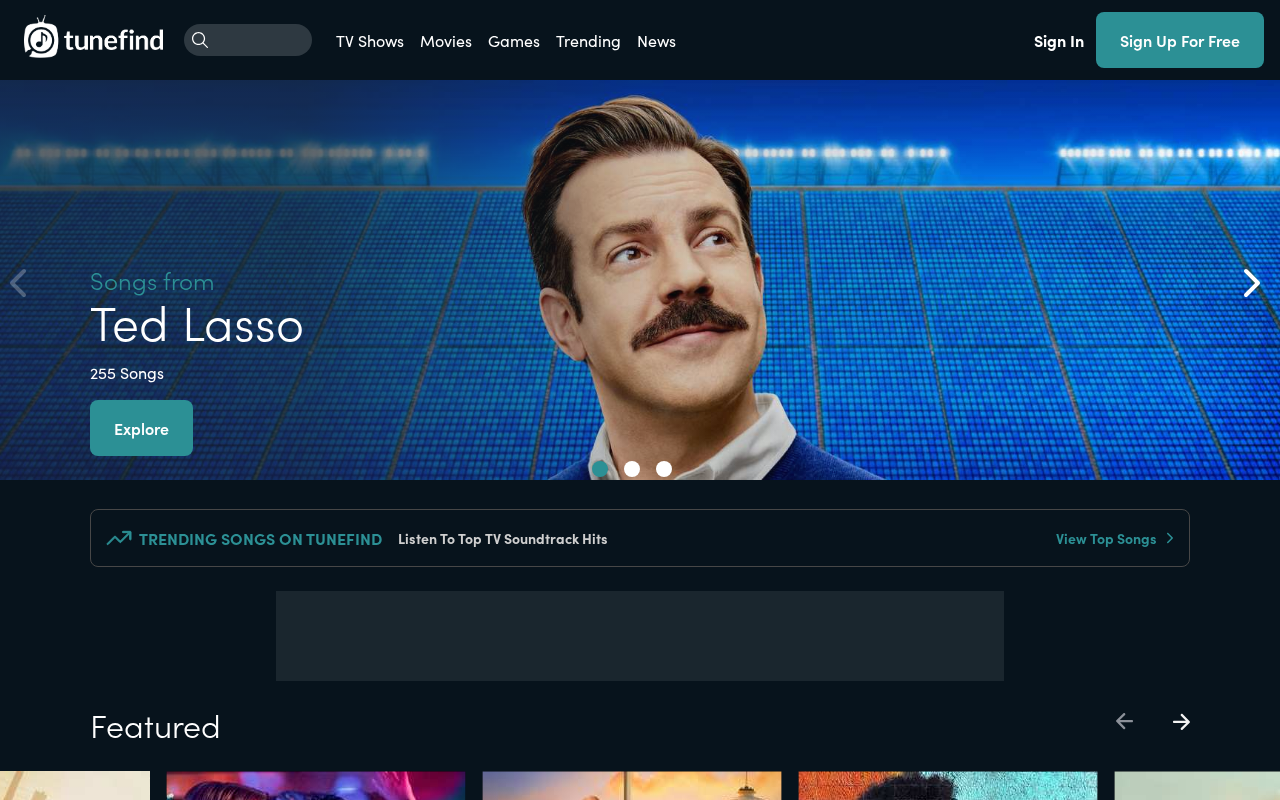
Task: Click Sign Up For Free button
Action: coord(1180,40)
